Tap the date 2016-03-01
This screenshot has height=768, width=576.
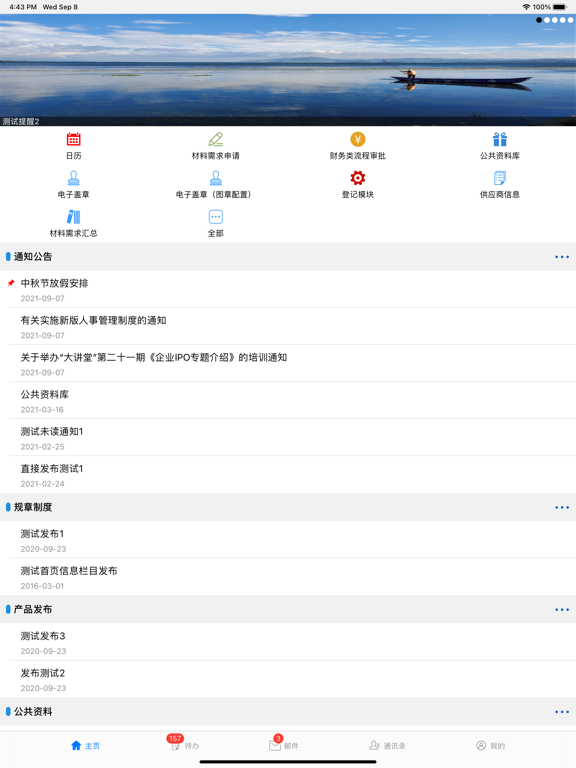coord(42,586)
